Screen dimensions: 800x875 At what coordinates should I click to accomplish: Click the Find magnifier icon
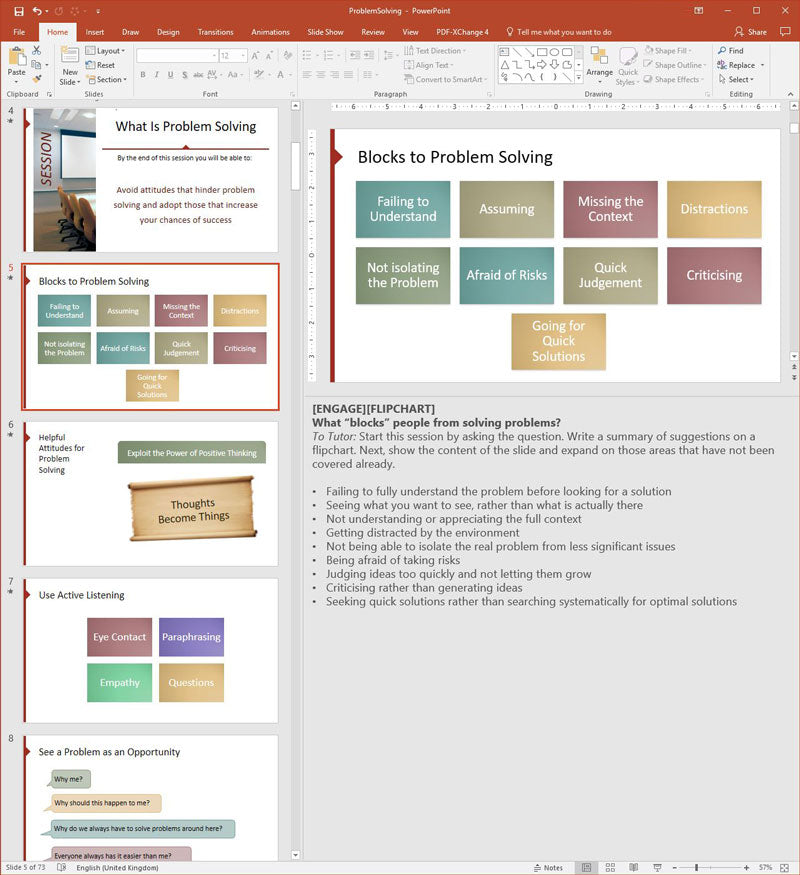click(722, 51)
